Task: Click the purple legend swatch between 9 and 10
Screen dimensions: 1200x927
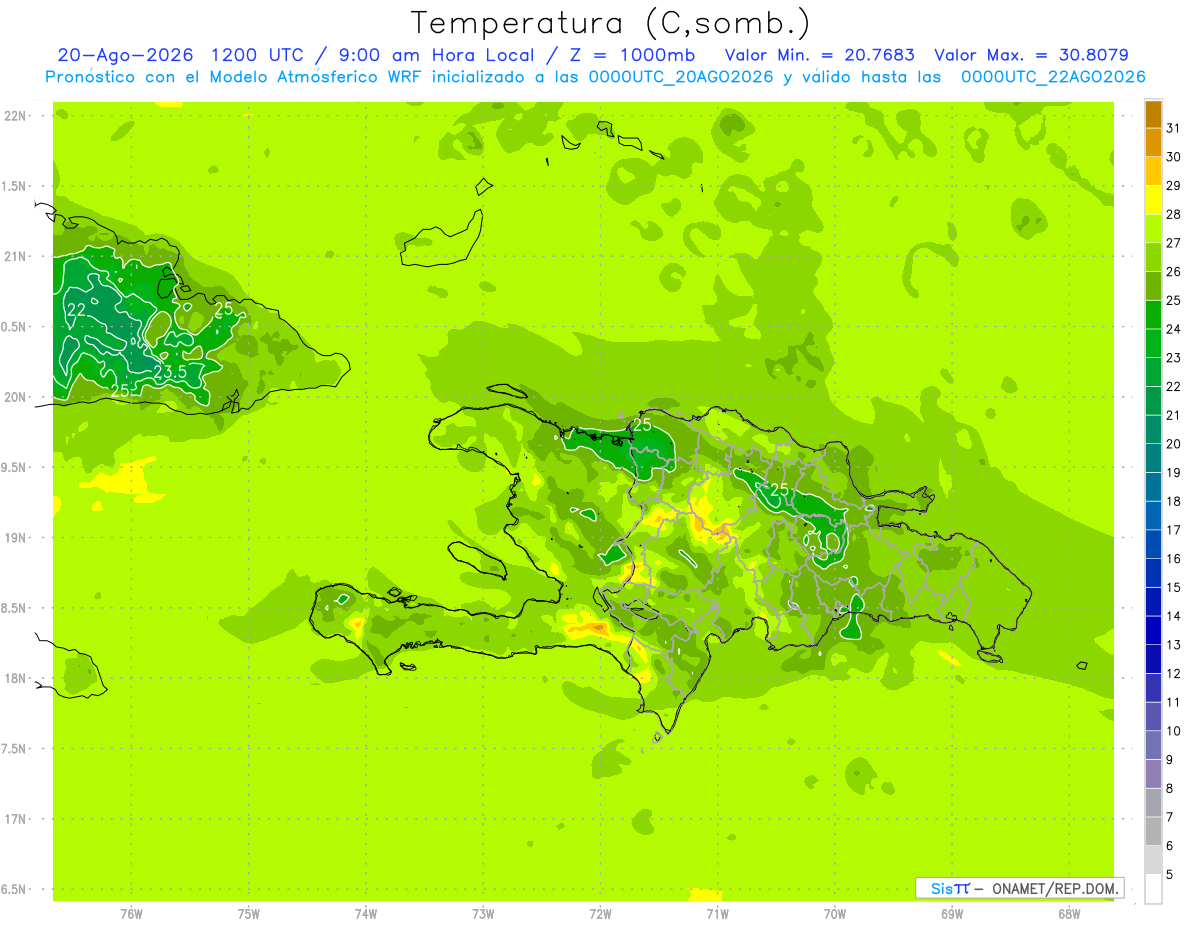Action: coord(1153,745)
